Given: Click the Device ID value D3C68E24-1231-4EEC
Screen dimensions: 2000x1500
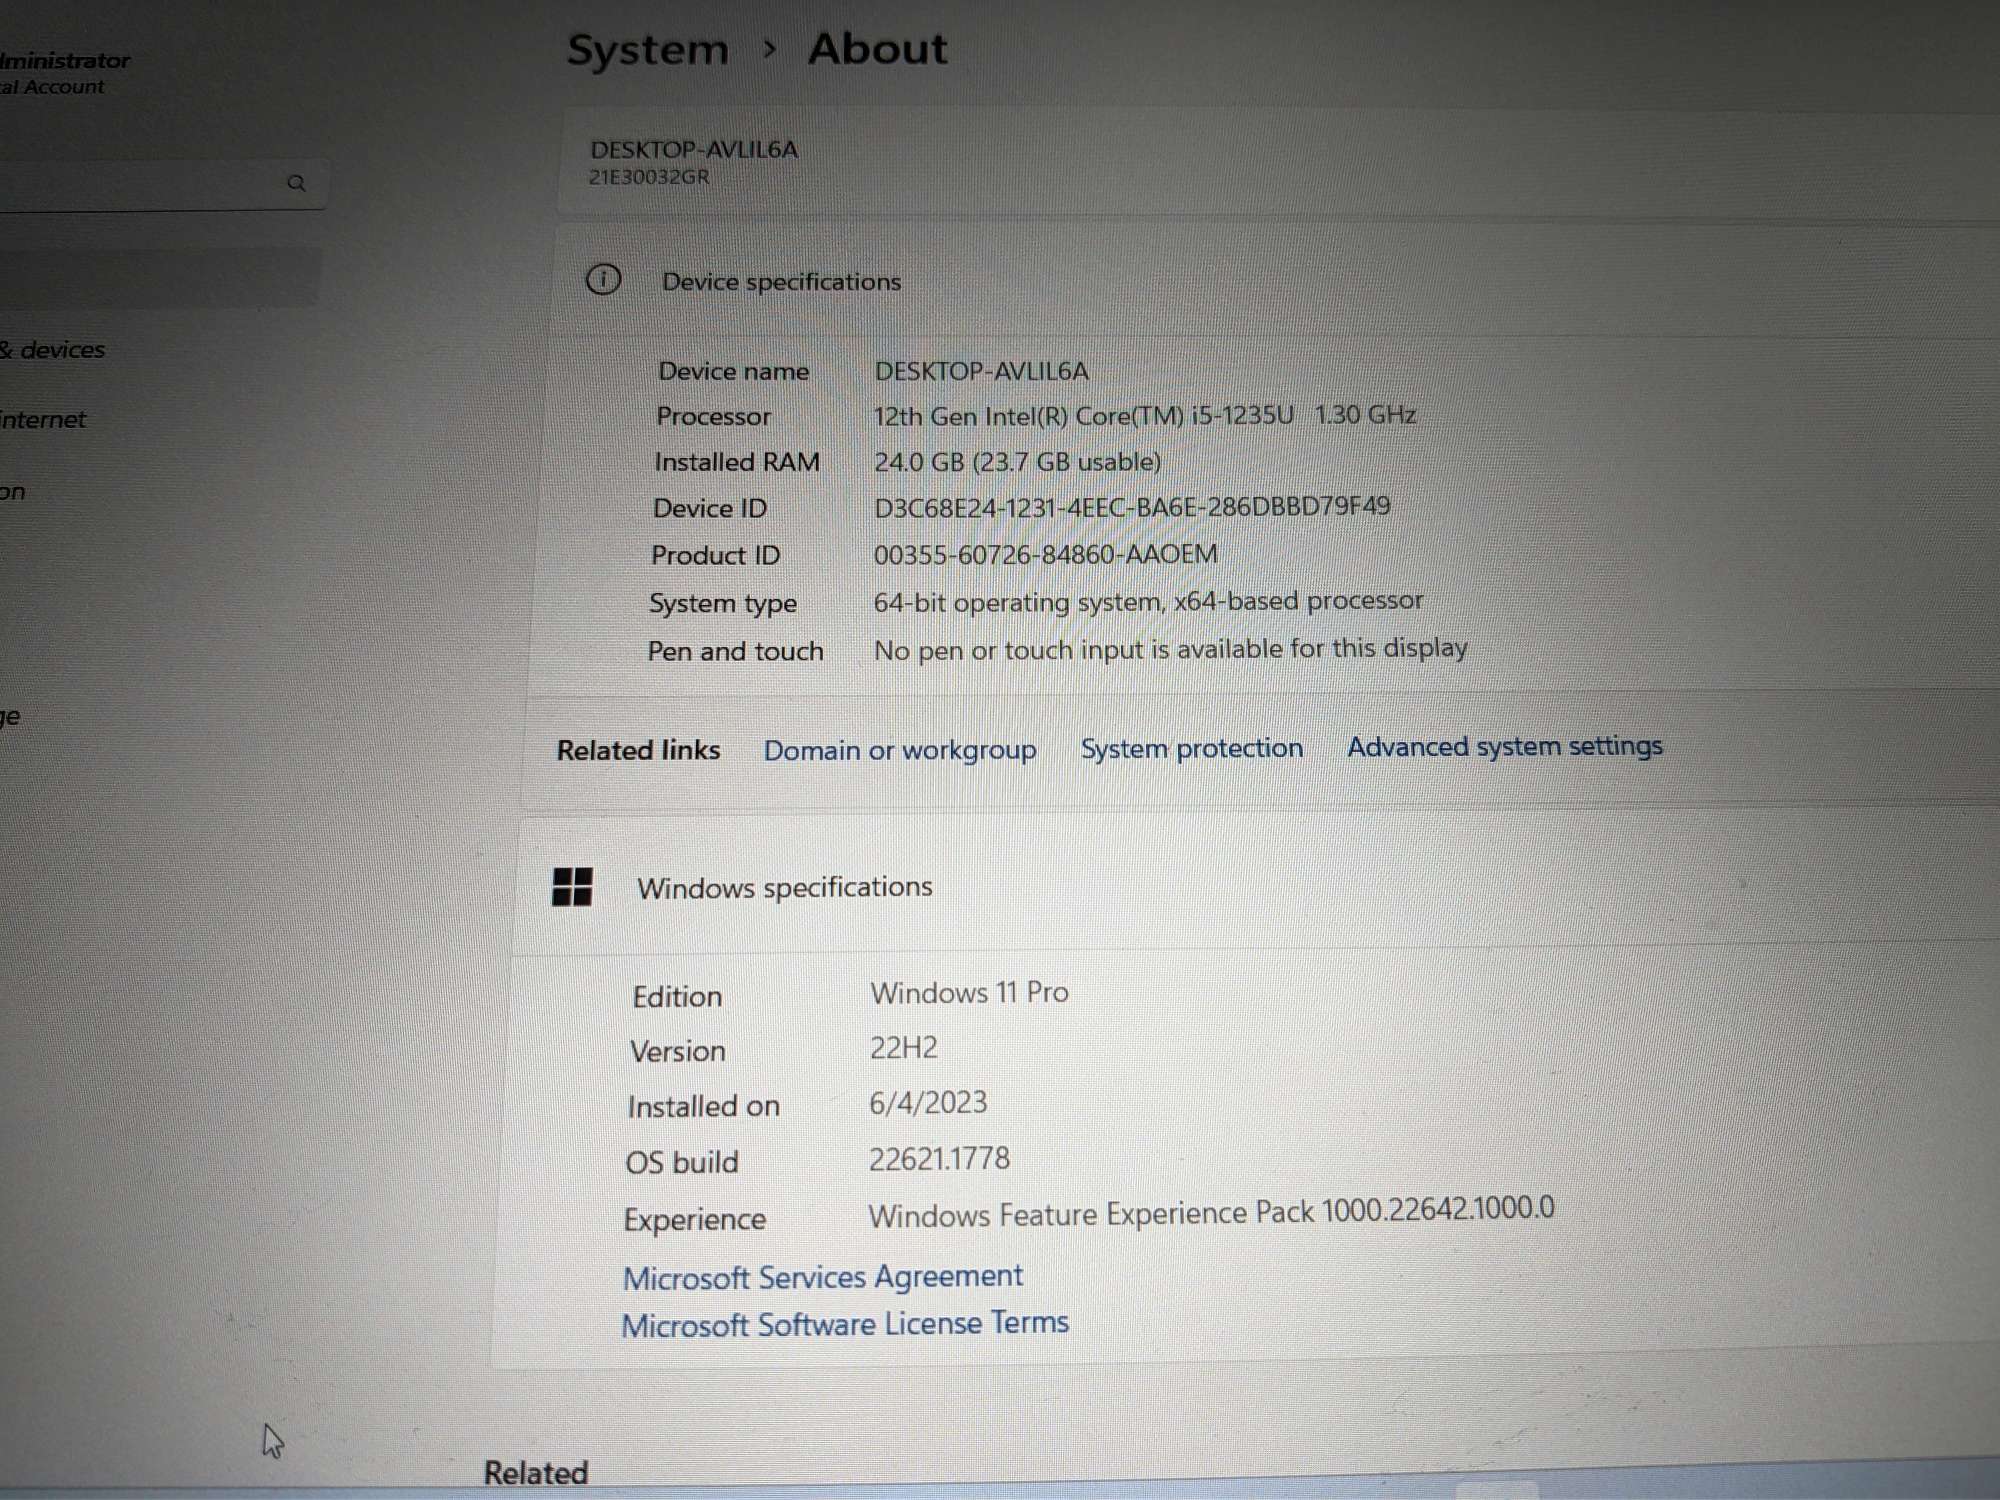Looking at the screenshot, I should 1132,507.
